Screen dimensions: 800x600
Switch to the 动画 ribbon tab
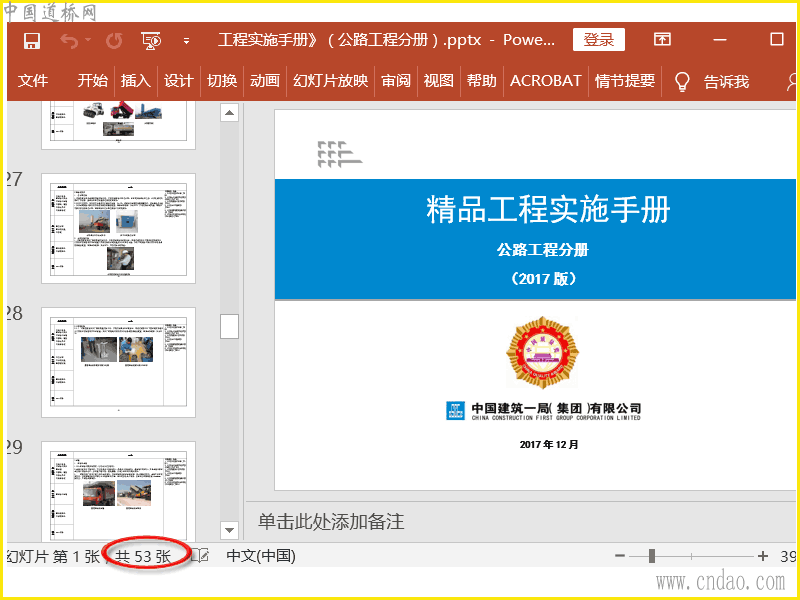point(265,81)
